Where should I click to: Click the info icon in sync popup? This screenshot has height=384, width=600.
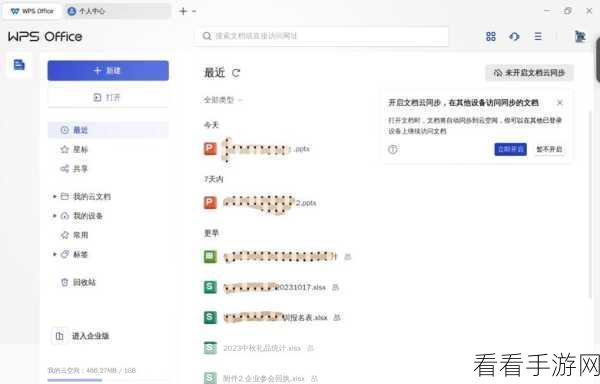(393, 149)
